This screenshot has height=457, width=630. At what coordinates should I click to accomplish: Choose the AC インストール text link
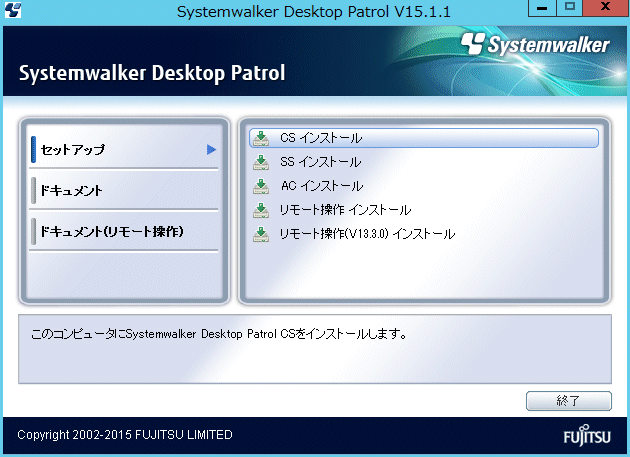pyautogui.click(x=320, y=186)
